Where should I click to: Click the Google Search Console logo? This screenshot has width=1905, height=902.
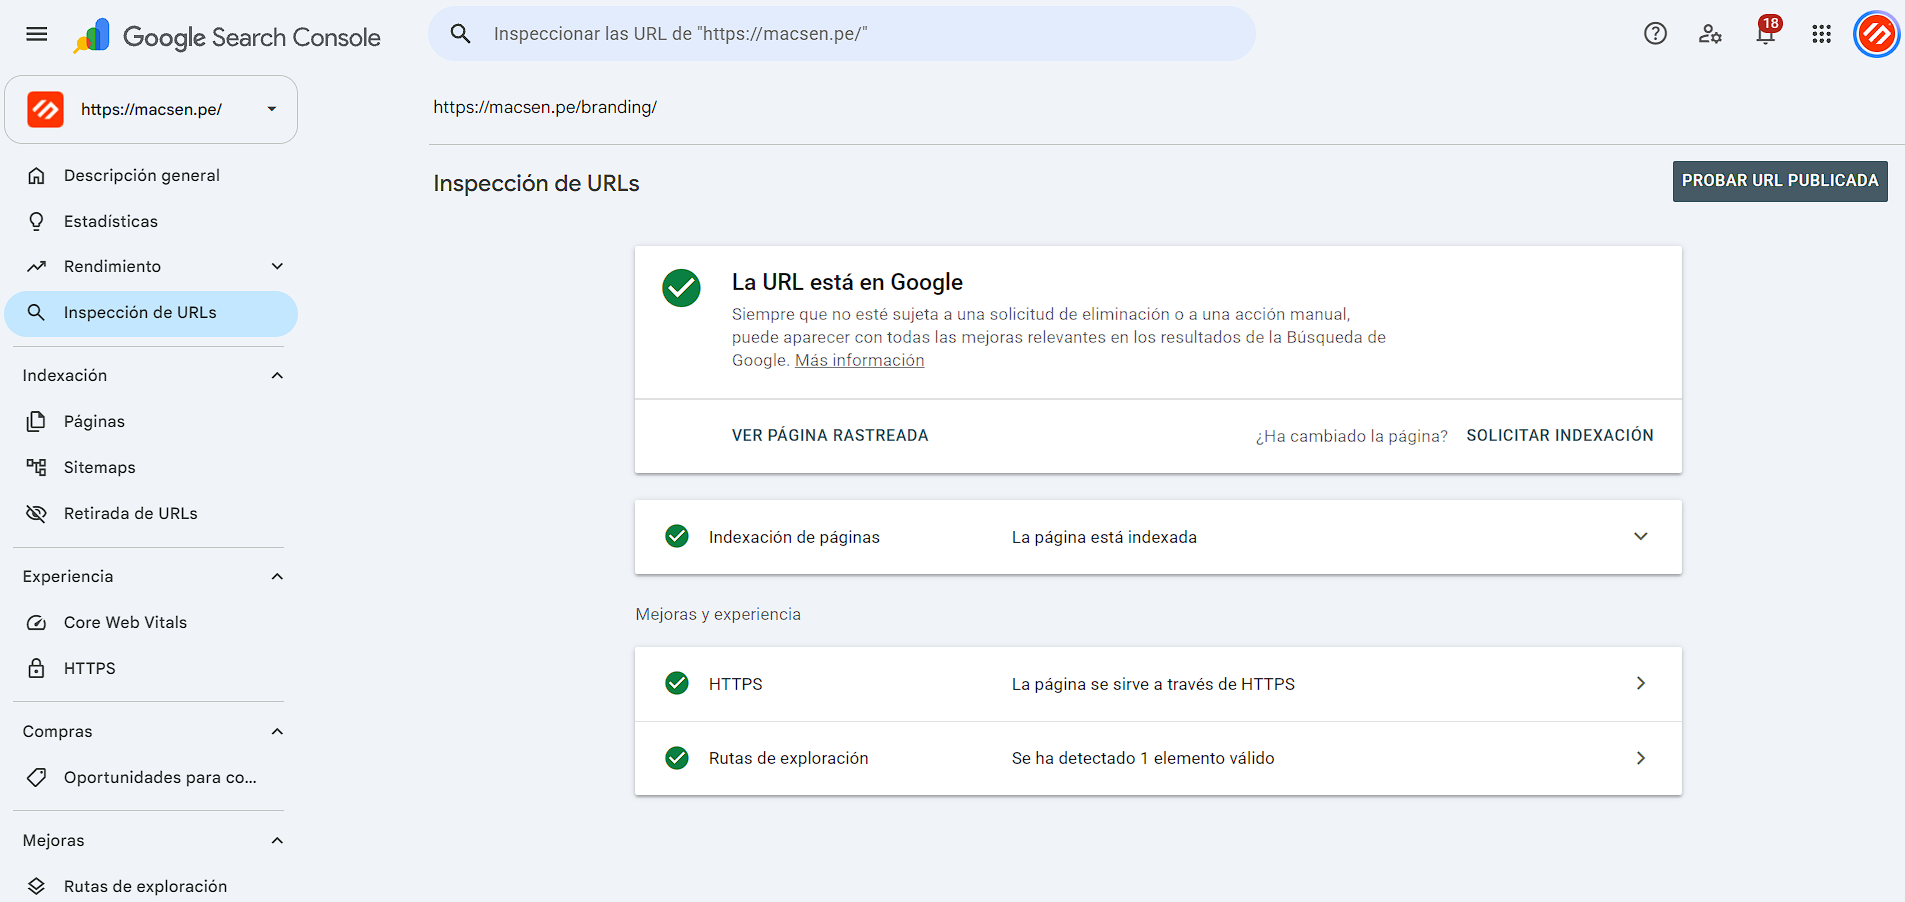[x=227, y=37]
